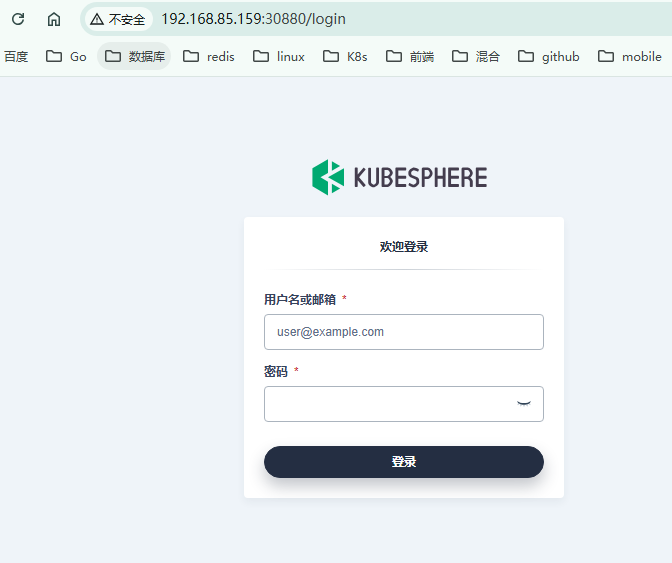Click the 欢迎登录 heading text
Image resolution: width=672 pixels, height=563 pixels.
coord(404,247)
